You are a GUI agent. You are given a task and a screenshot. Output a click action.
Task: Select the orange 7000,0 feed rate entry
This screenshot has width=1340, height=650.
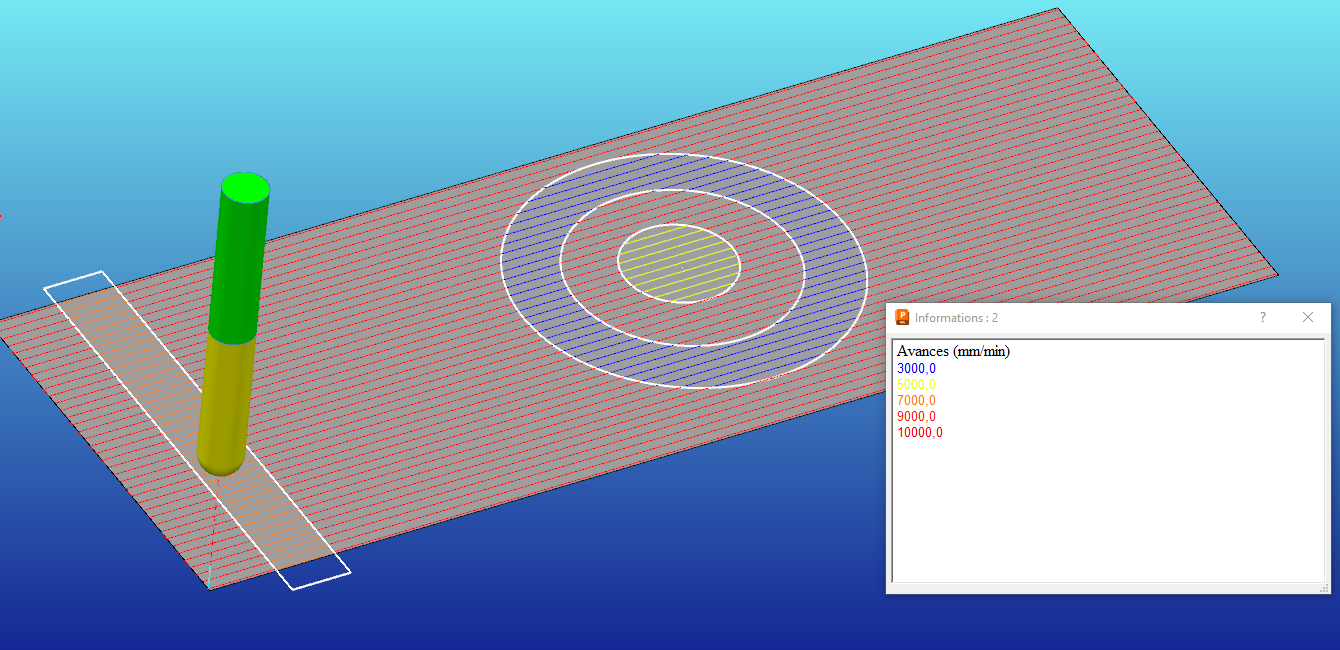tap(916, 401)
